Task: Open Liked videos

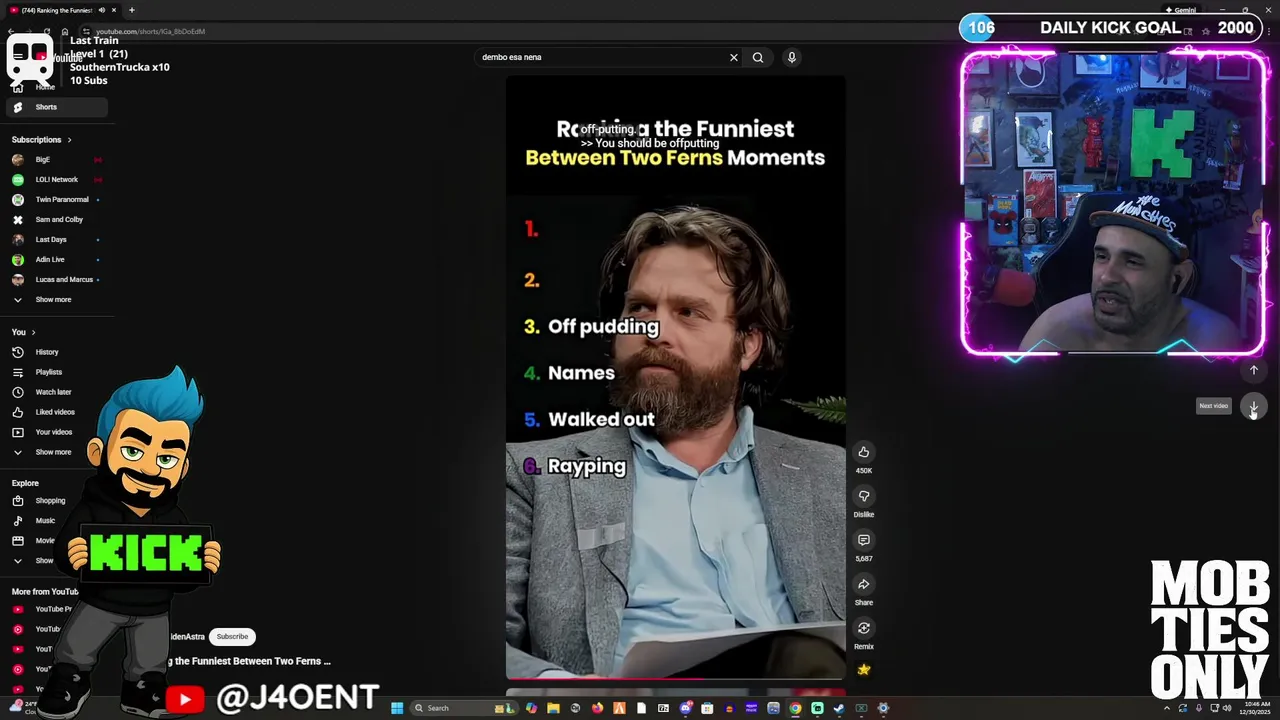Action: tap(55, 412)
